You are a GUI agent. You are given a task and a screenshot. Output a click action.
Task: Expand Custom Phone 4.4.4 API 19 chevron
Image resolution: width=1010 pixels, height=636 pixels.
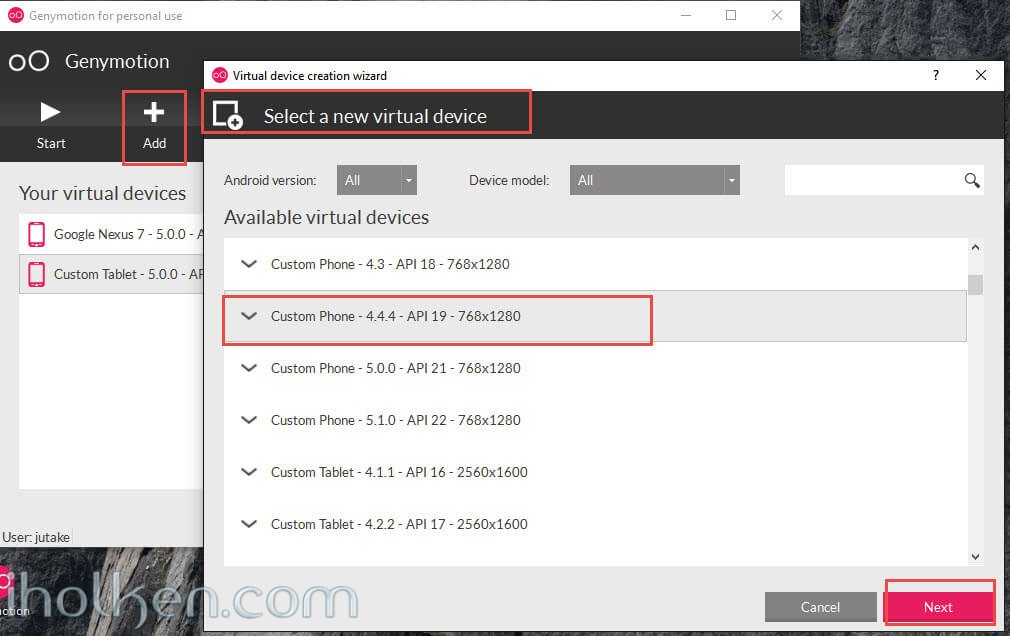click(249, 316)
